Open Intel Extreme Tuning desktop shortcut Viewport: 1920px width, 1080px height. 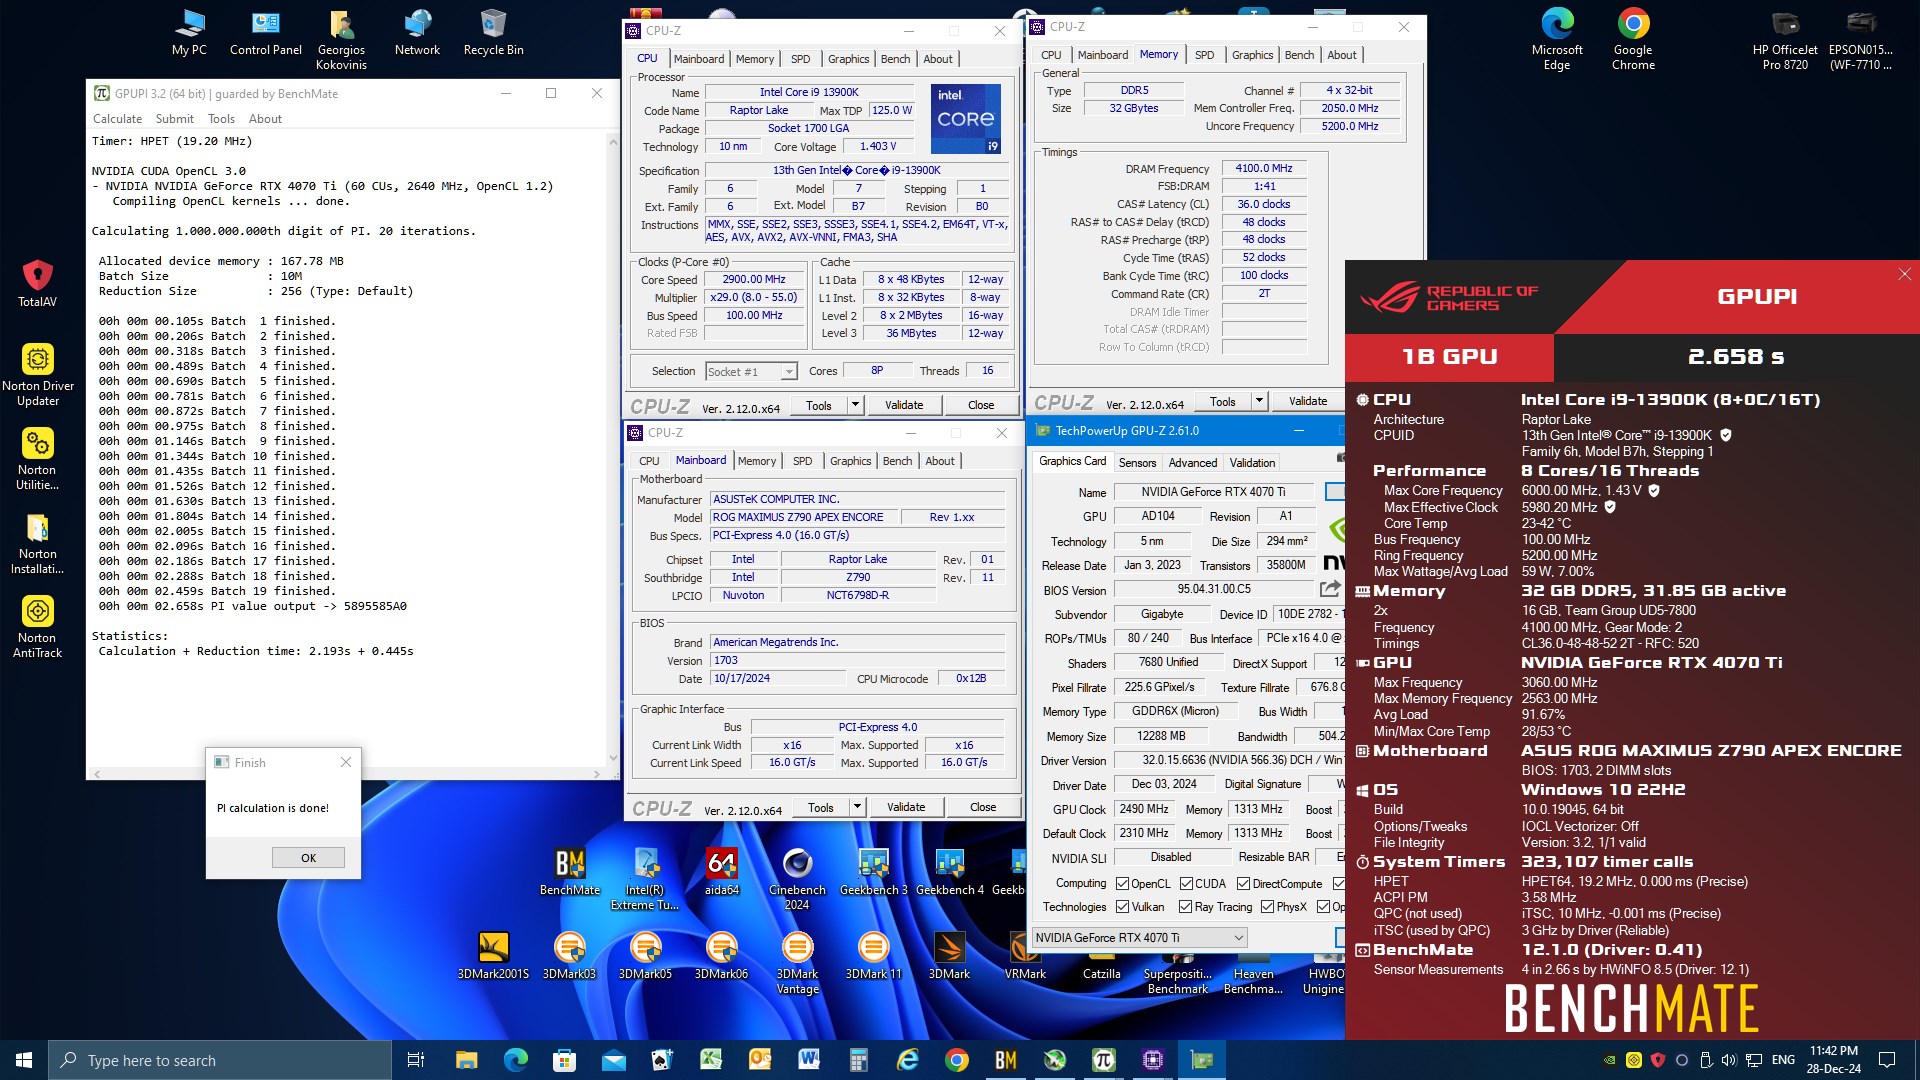click(645, 878)
